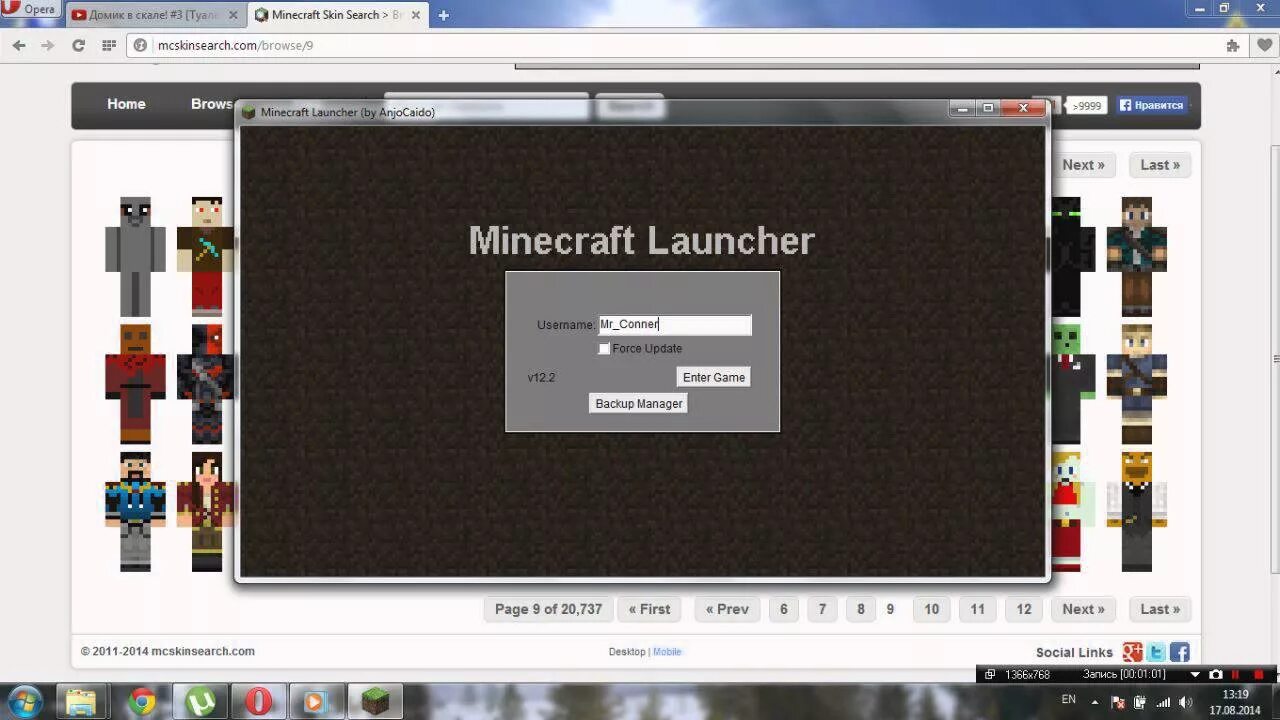
Task: Open the Opera menu button
Action: click(30, 9)
